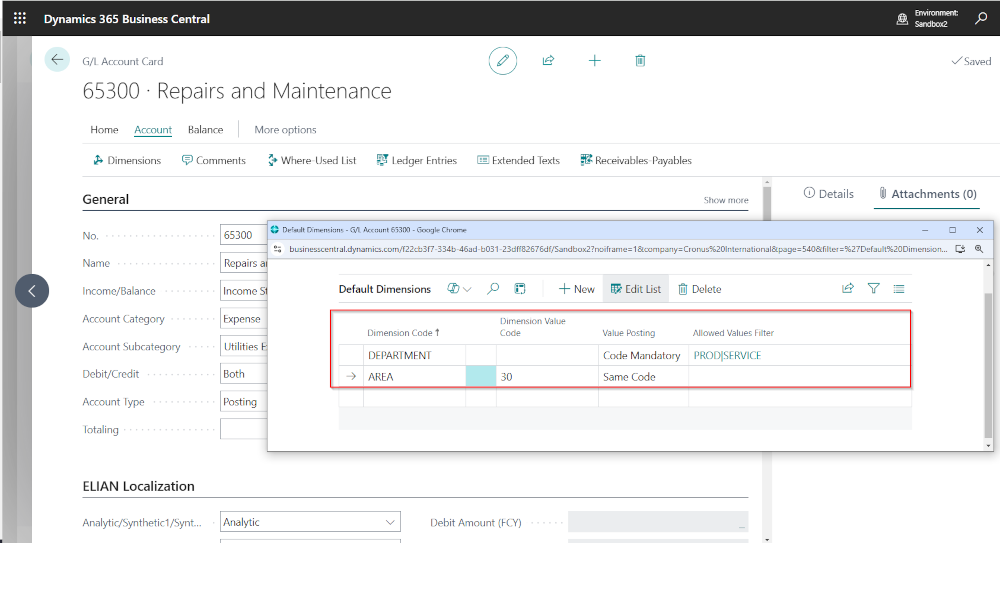Create new account with plus icon
The height and width of the screenshot is (600, 1000).
[x=594, y=61]
